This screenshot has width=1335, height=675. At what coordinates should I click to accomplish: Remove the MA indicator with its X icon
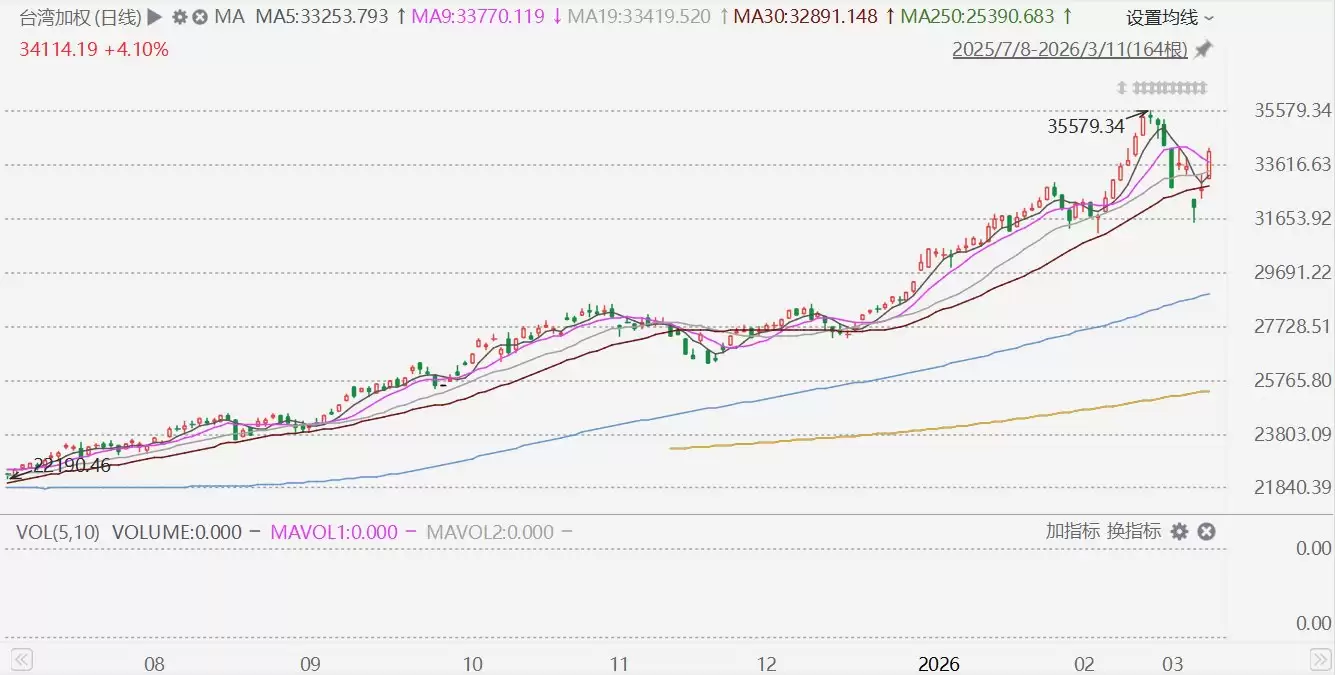click(x=200, y=17)
